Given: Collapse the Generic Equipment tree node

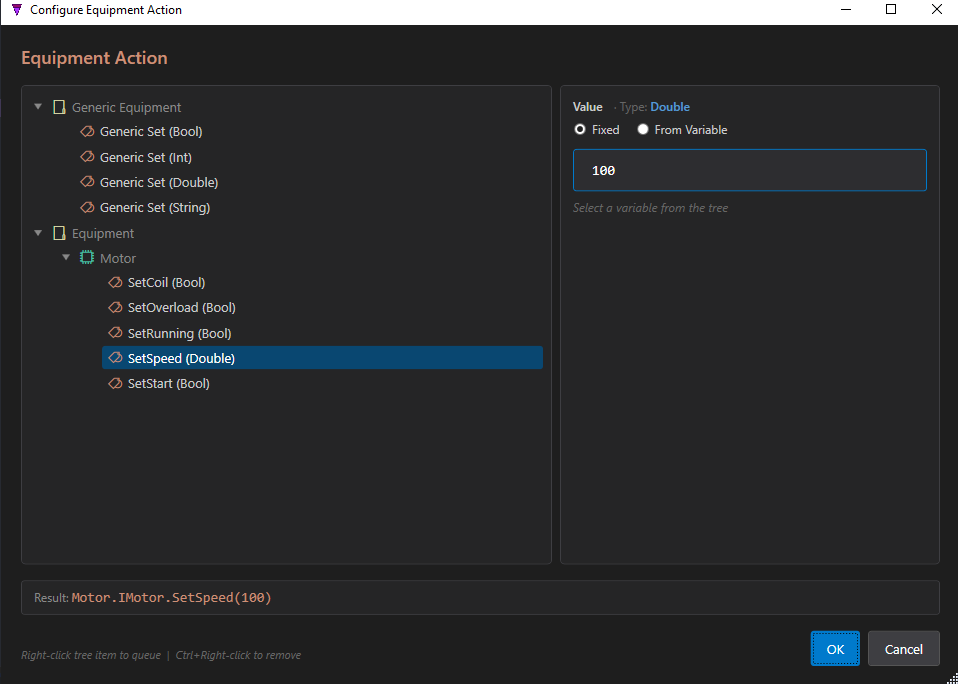Looking at the screenshot, I should 38,107.
